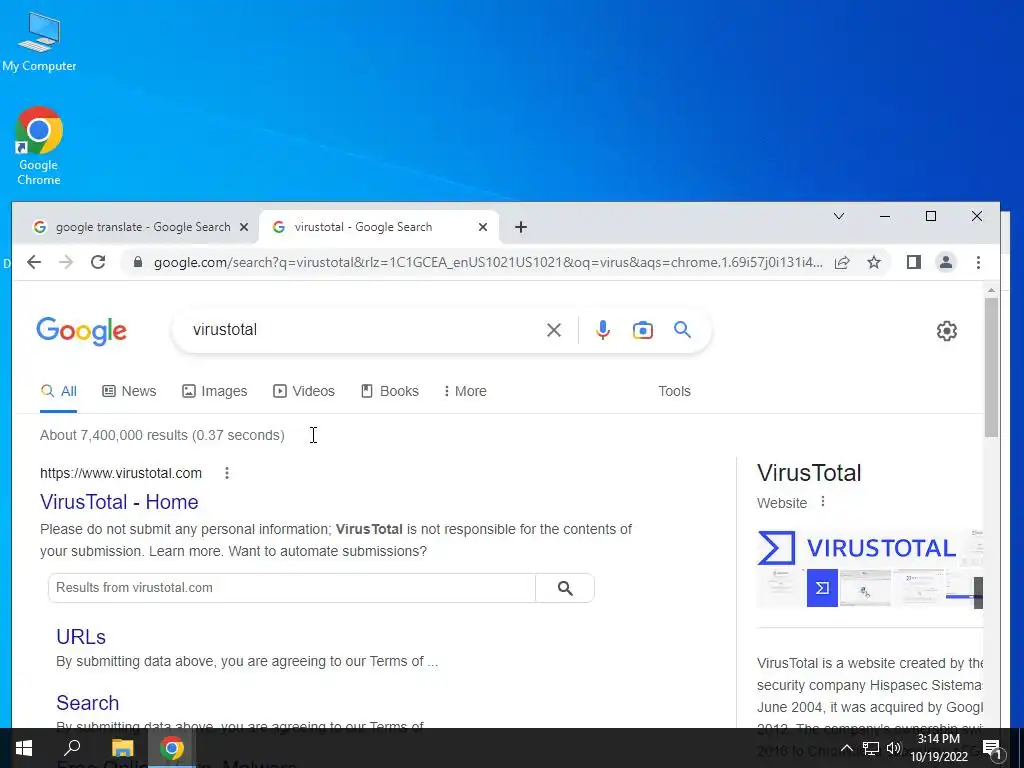The image size is (1024, 768).
Task: Switch to Images results
Action: (x=215, y=391)
